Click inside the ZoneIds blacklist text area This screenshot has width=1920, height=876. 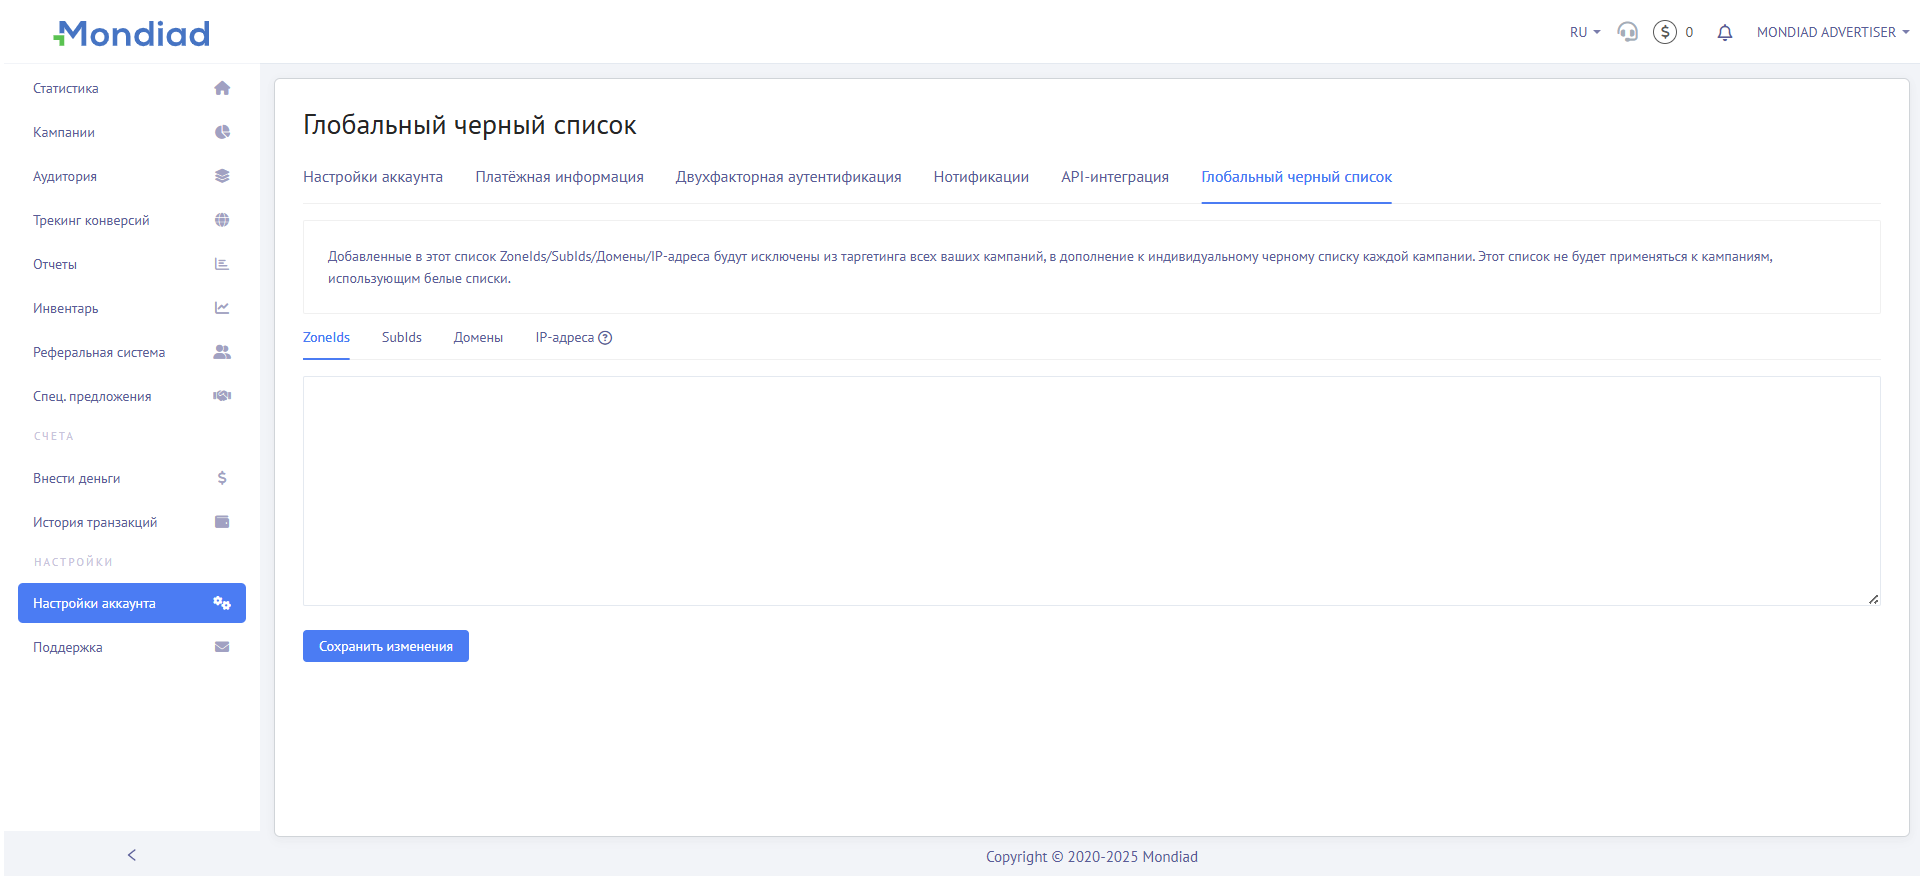click(x=1090, y=490)
